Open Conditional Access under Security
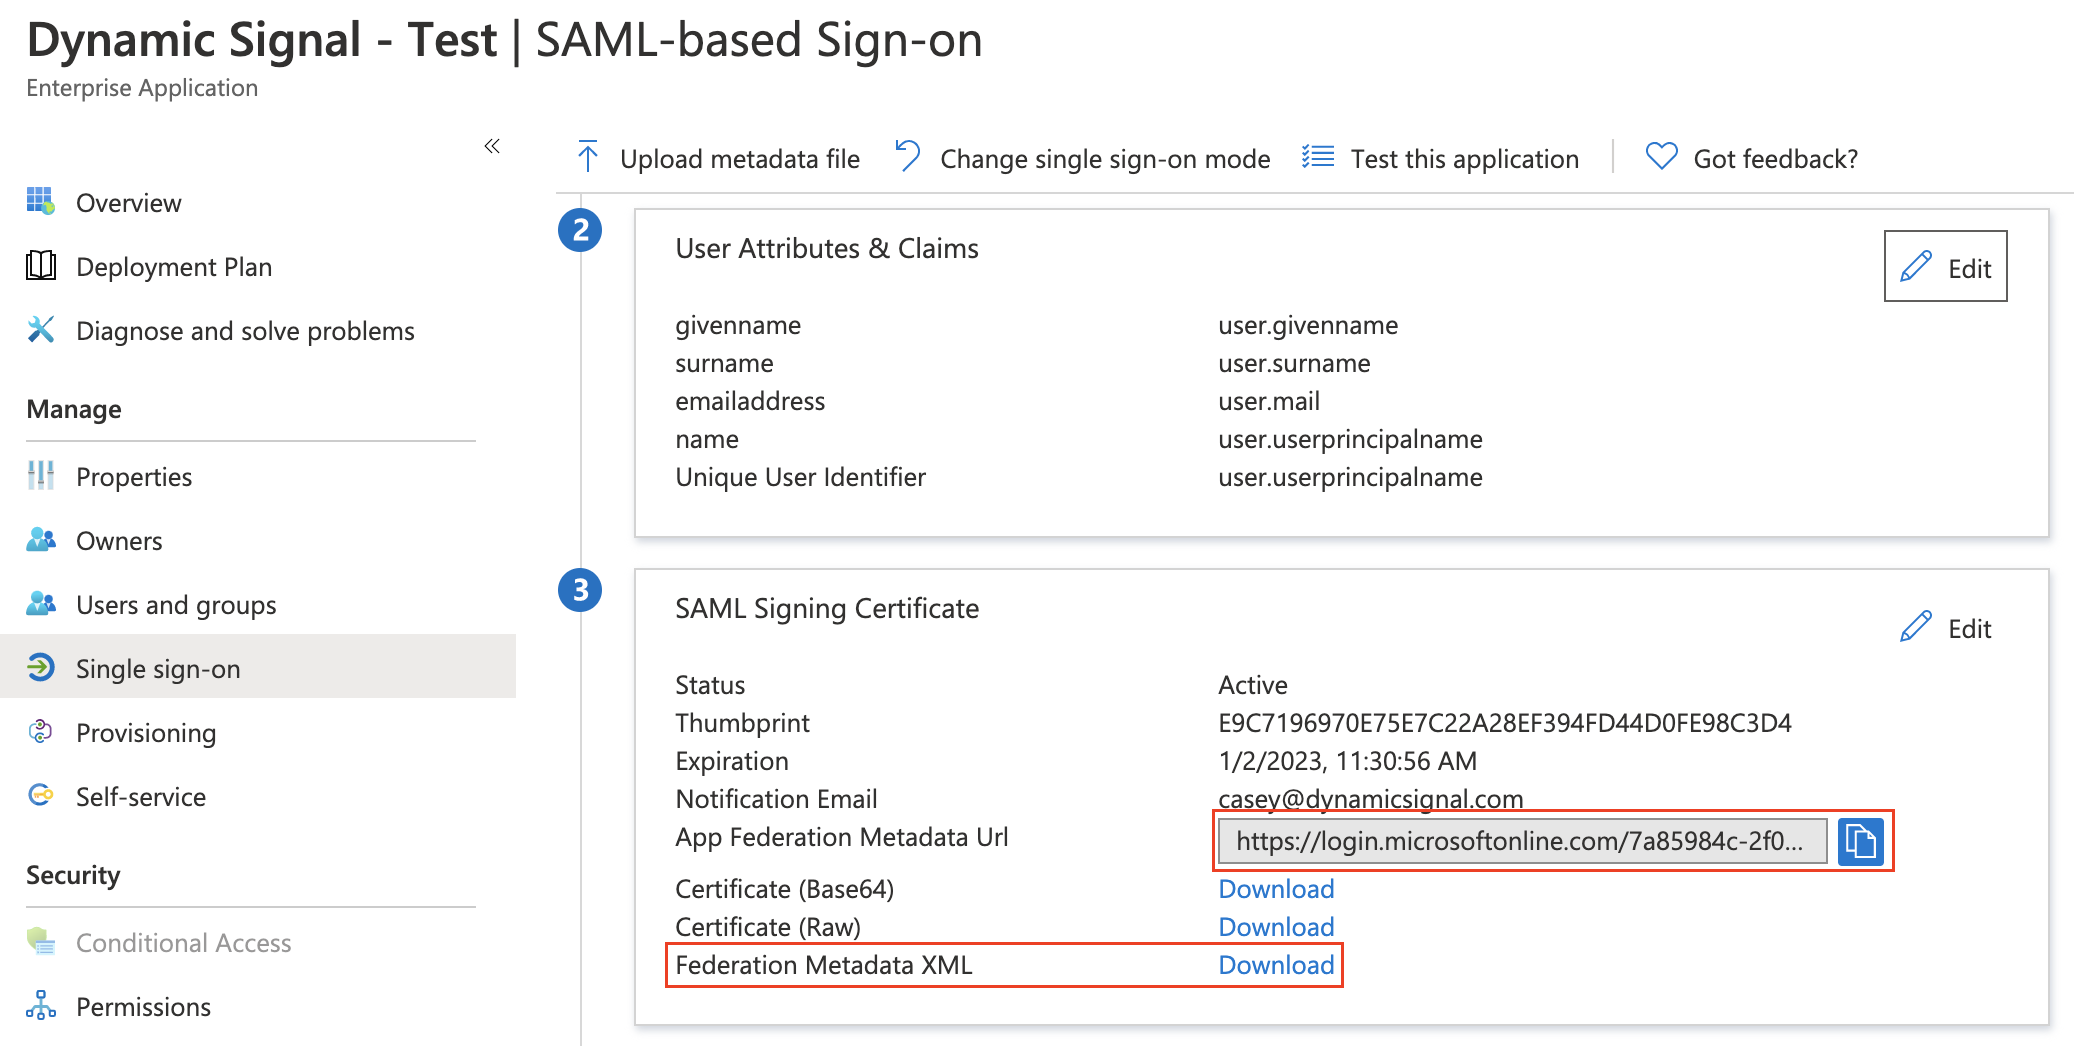Screen dimensions: 2074x1046 click(x=184, y=943)
